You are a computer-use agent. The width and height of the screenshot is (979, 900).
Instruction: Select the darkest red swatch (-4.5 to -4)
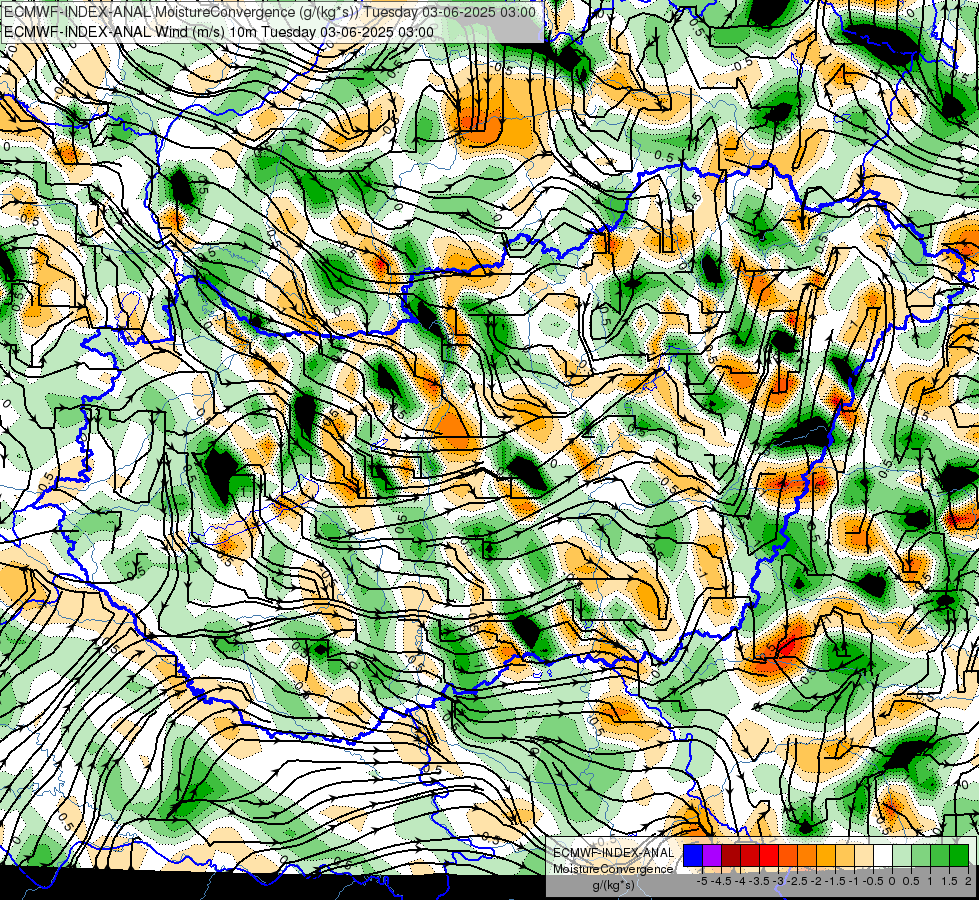[731, 856]
